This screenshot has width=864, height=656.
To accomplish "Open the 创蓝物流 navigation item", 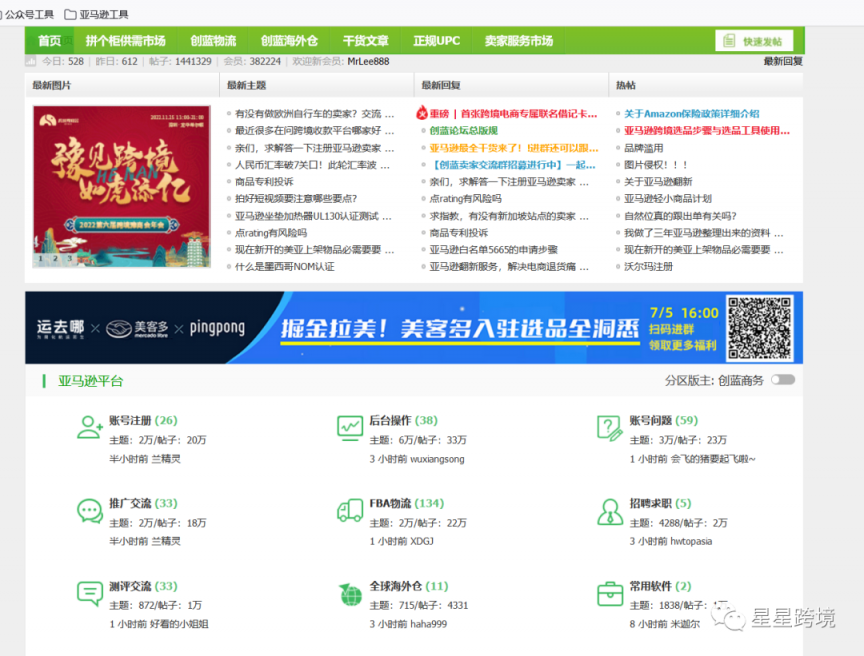I will (x=213, y=41).
